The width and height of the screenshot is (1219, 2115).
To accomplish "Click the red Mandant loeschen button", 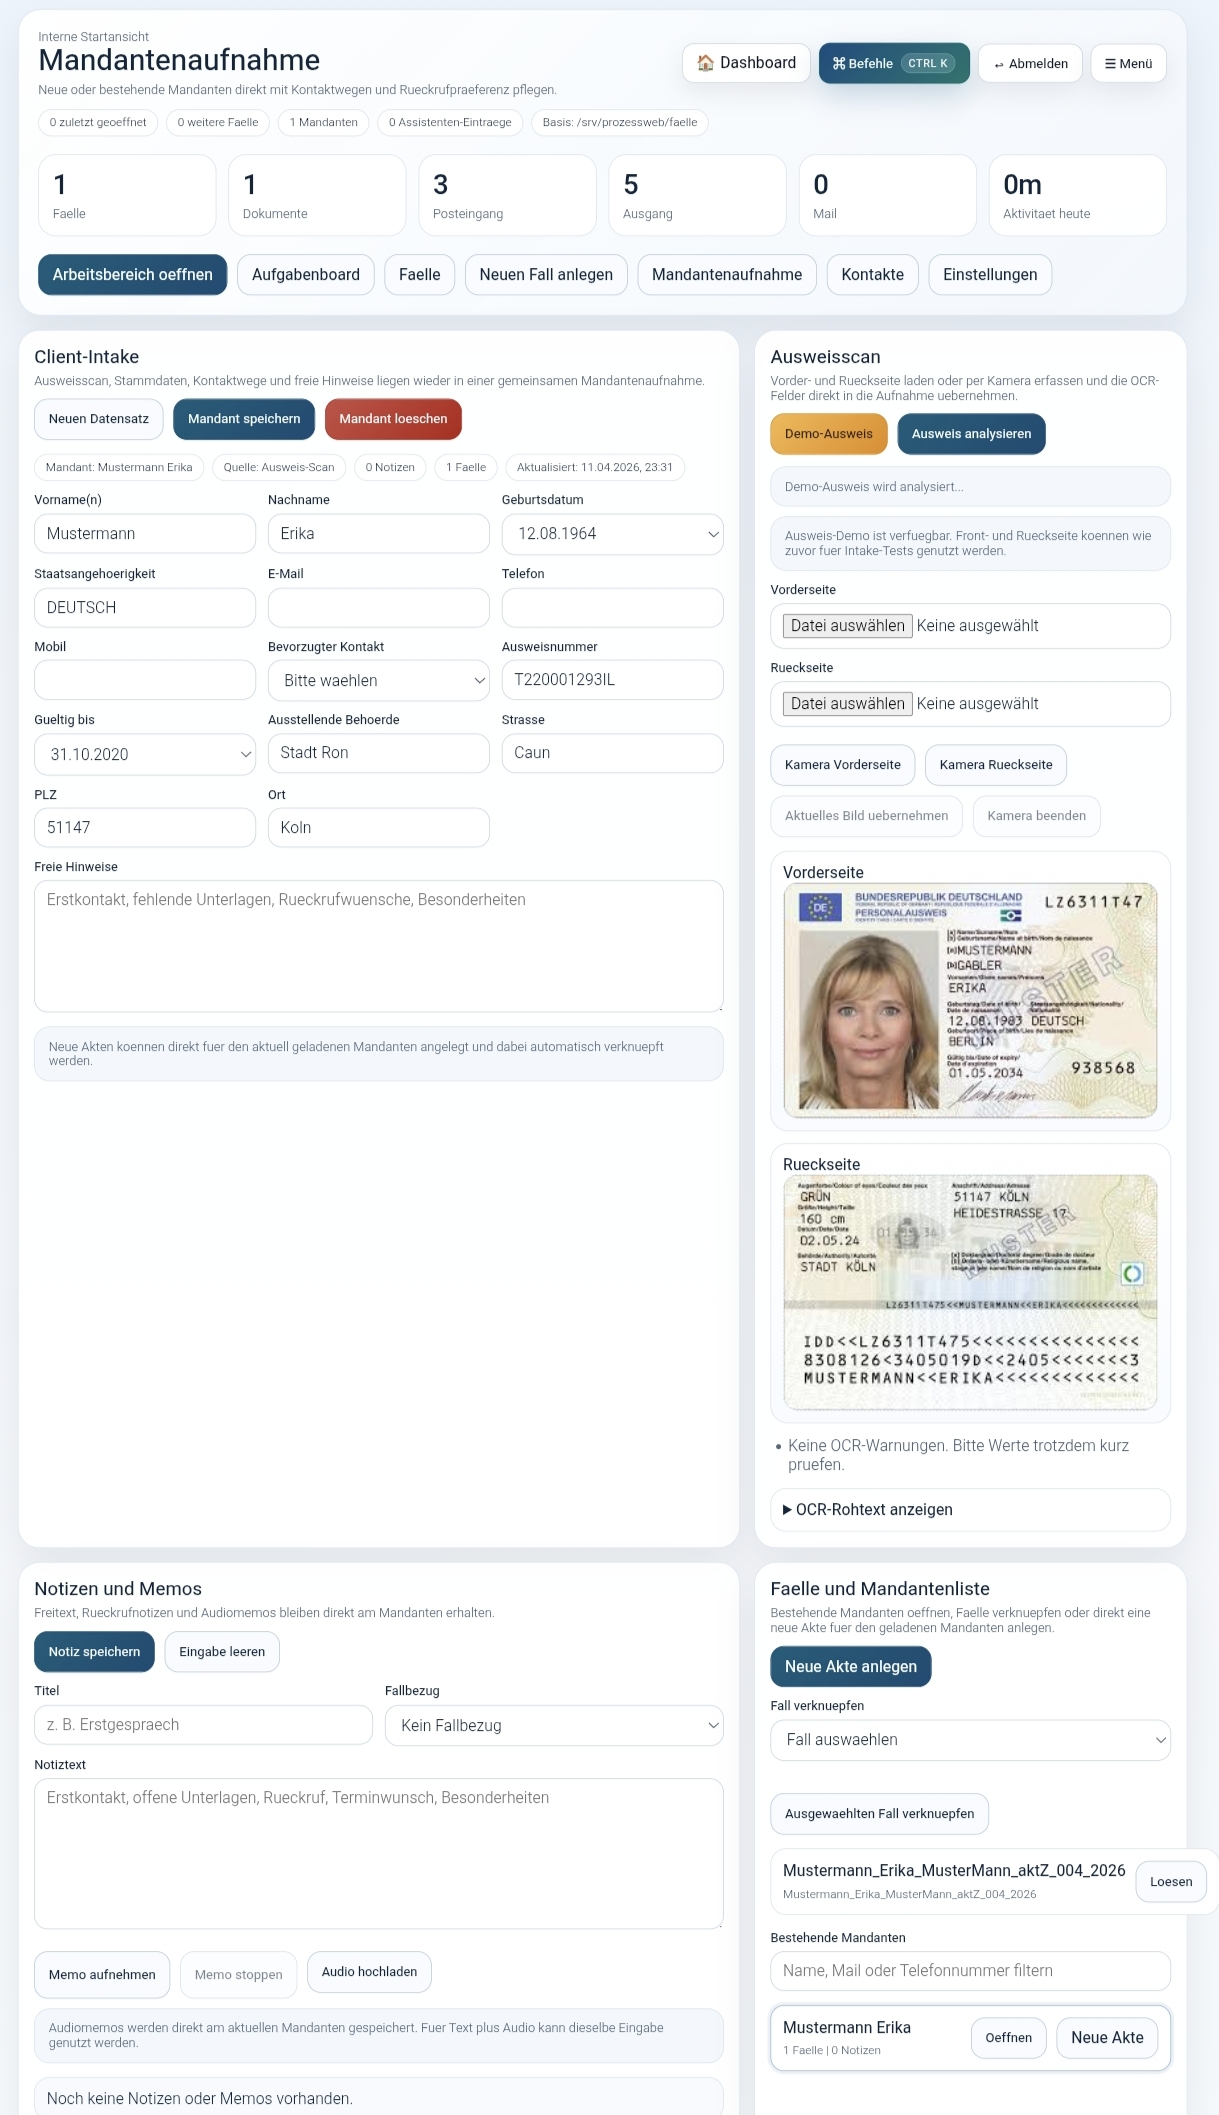I will pos(393,419).
